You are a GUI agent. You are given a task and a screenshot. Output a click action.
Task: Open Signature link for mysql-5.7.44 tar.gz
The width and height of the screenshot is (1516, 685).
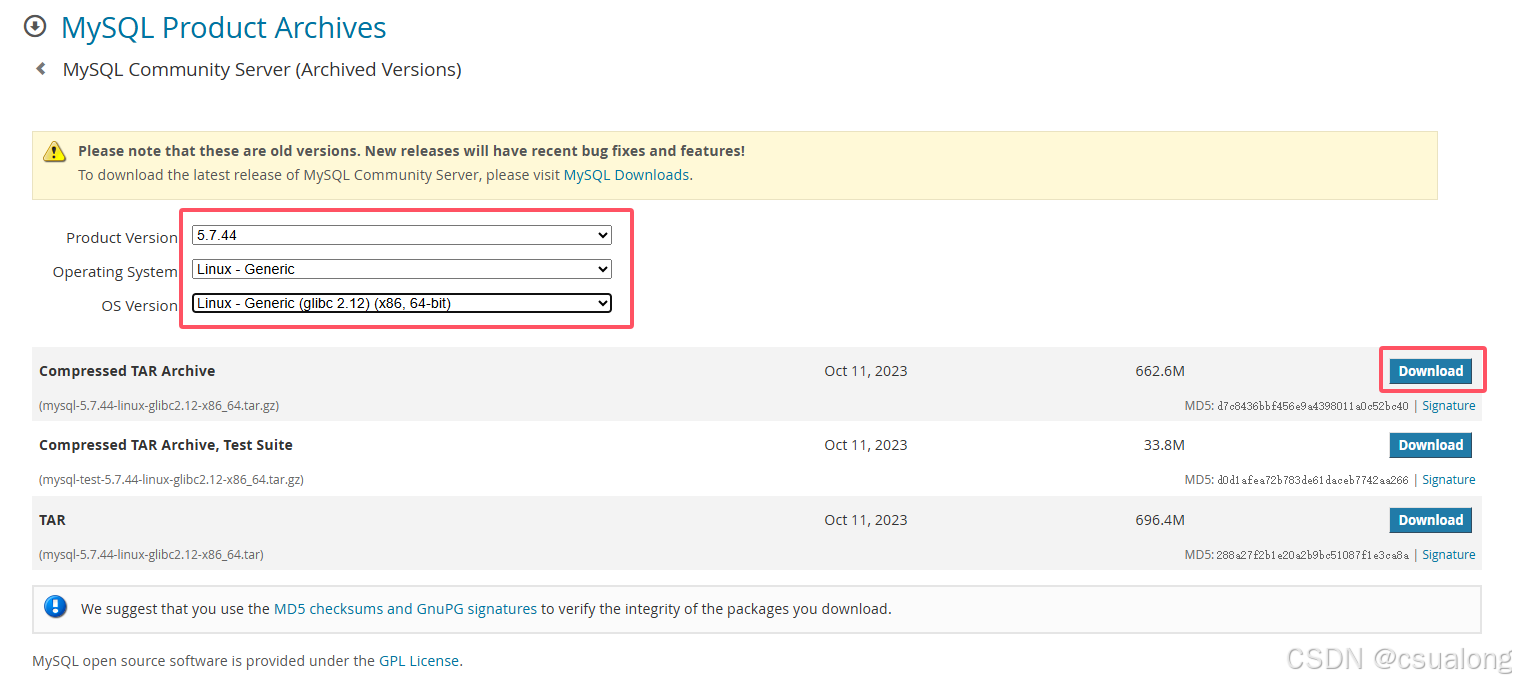pyautogui.click(x=1448, y=406)
